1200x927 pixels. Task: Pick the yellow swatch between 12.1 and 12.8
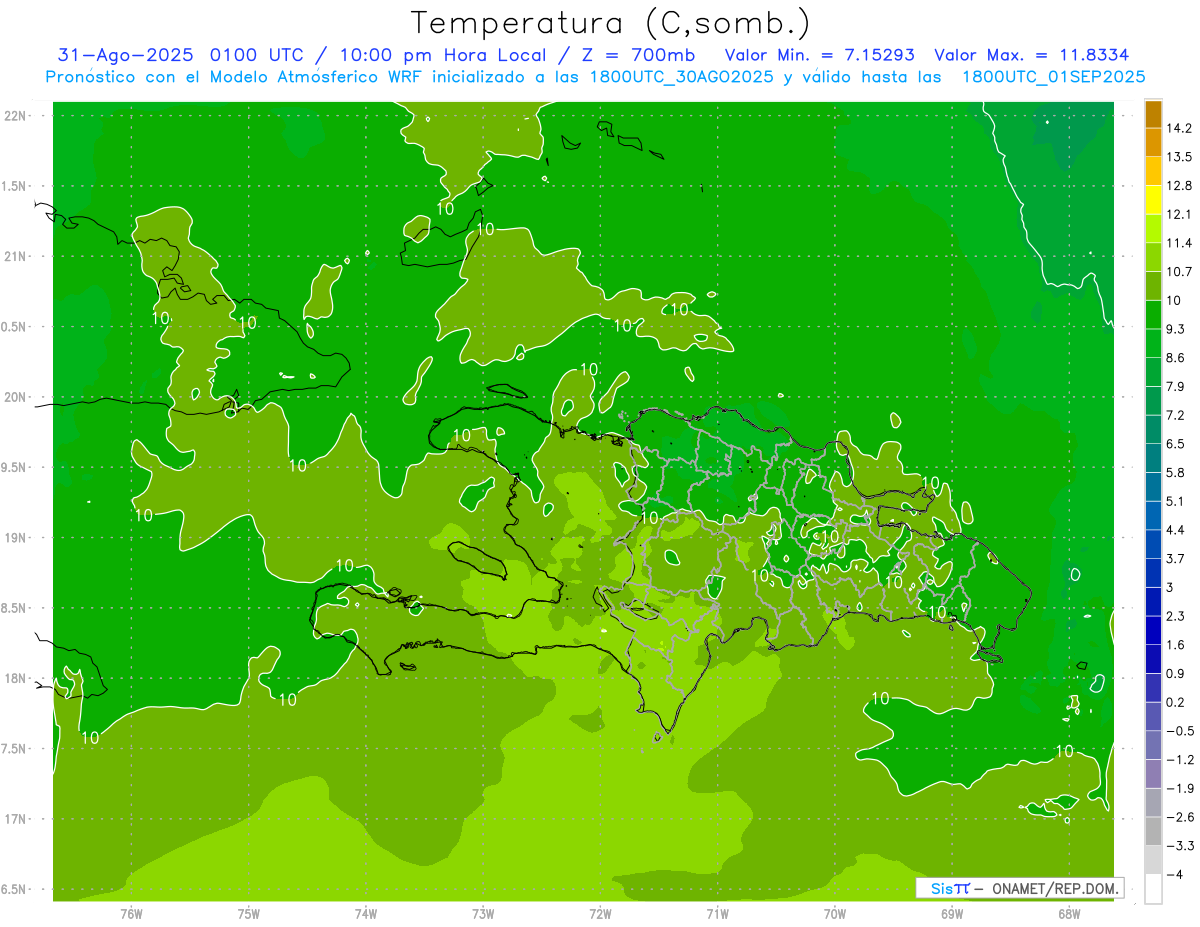pyautogui.click(x=1153, y=201)
